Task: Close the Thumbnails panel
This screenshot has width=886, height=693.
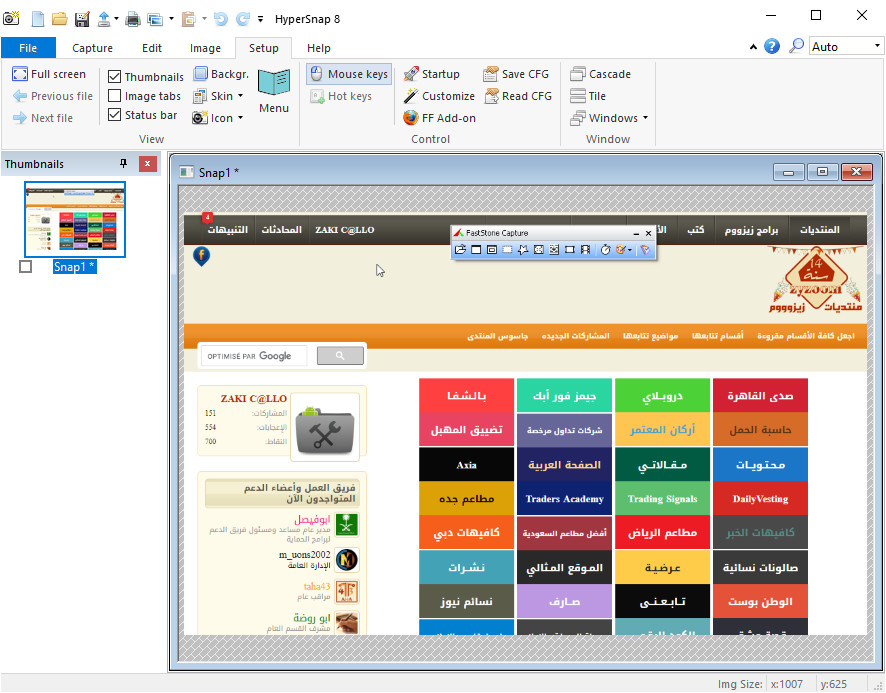Action: point(147,163)
